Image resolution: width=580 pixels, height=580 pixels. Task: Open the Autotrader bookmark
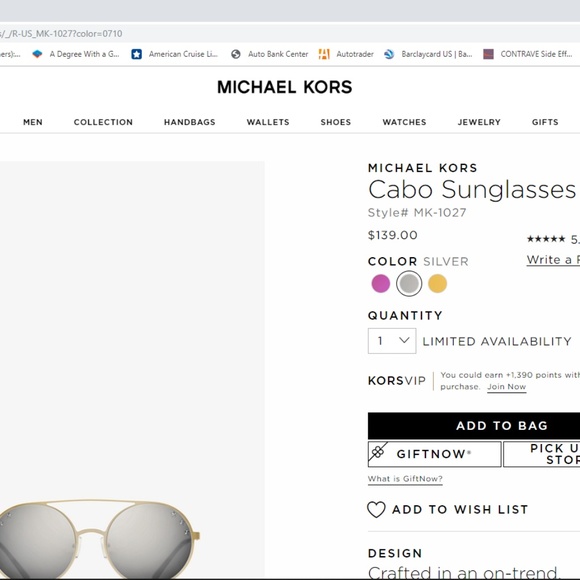click(346, 54)
